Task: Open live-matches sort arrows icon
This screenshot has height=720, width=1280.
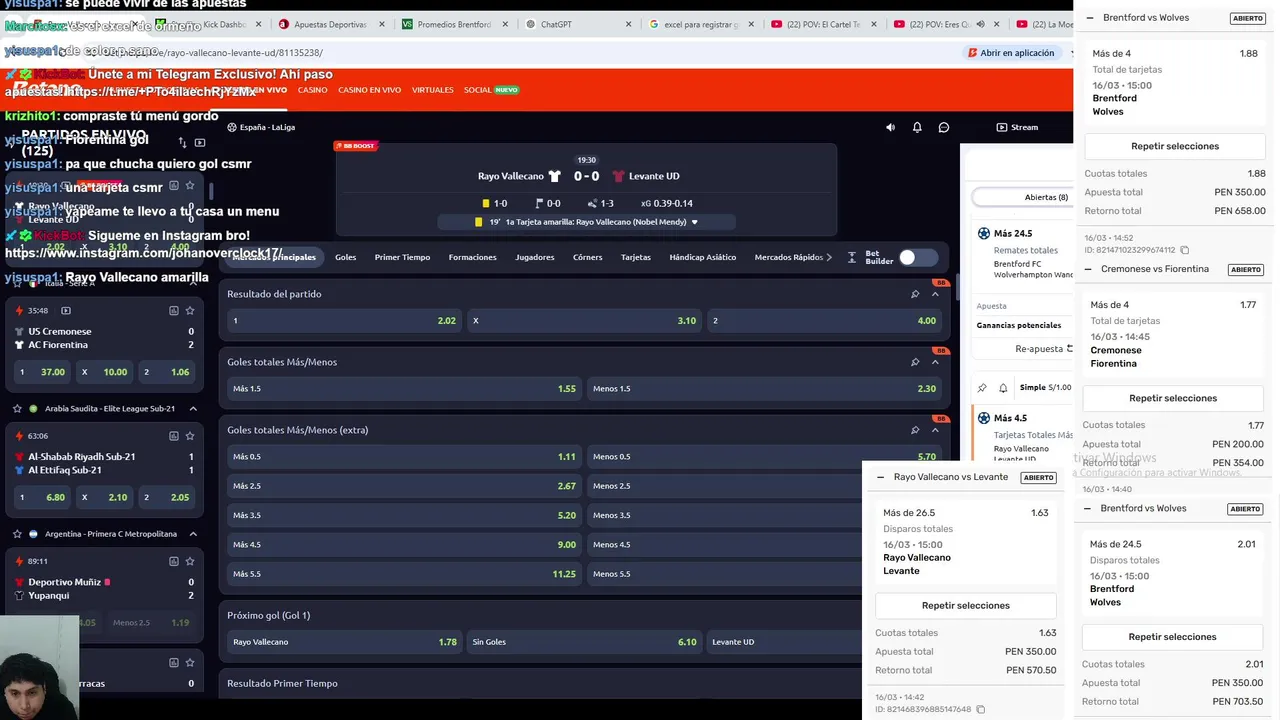Action: pos(182,143)
